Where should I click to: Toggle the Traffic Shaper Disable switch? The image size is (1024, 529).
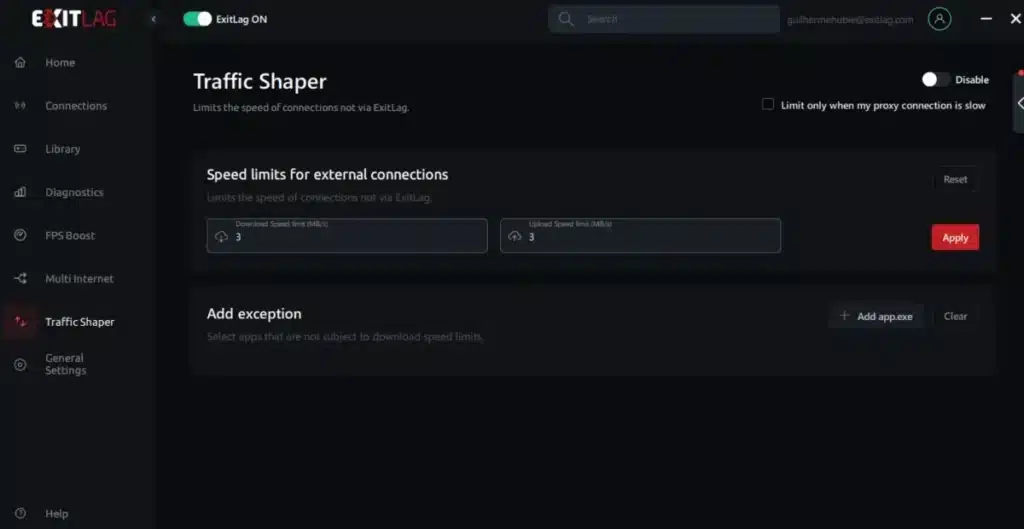click(x=935, y=80)
